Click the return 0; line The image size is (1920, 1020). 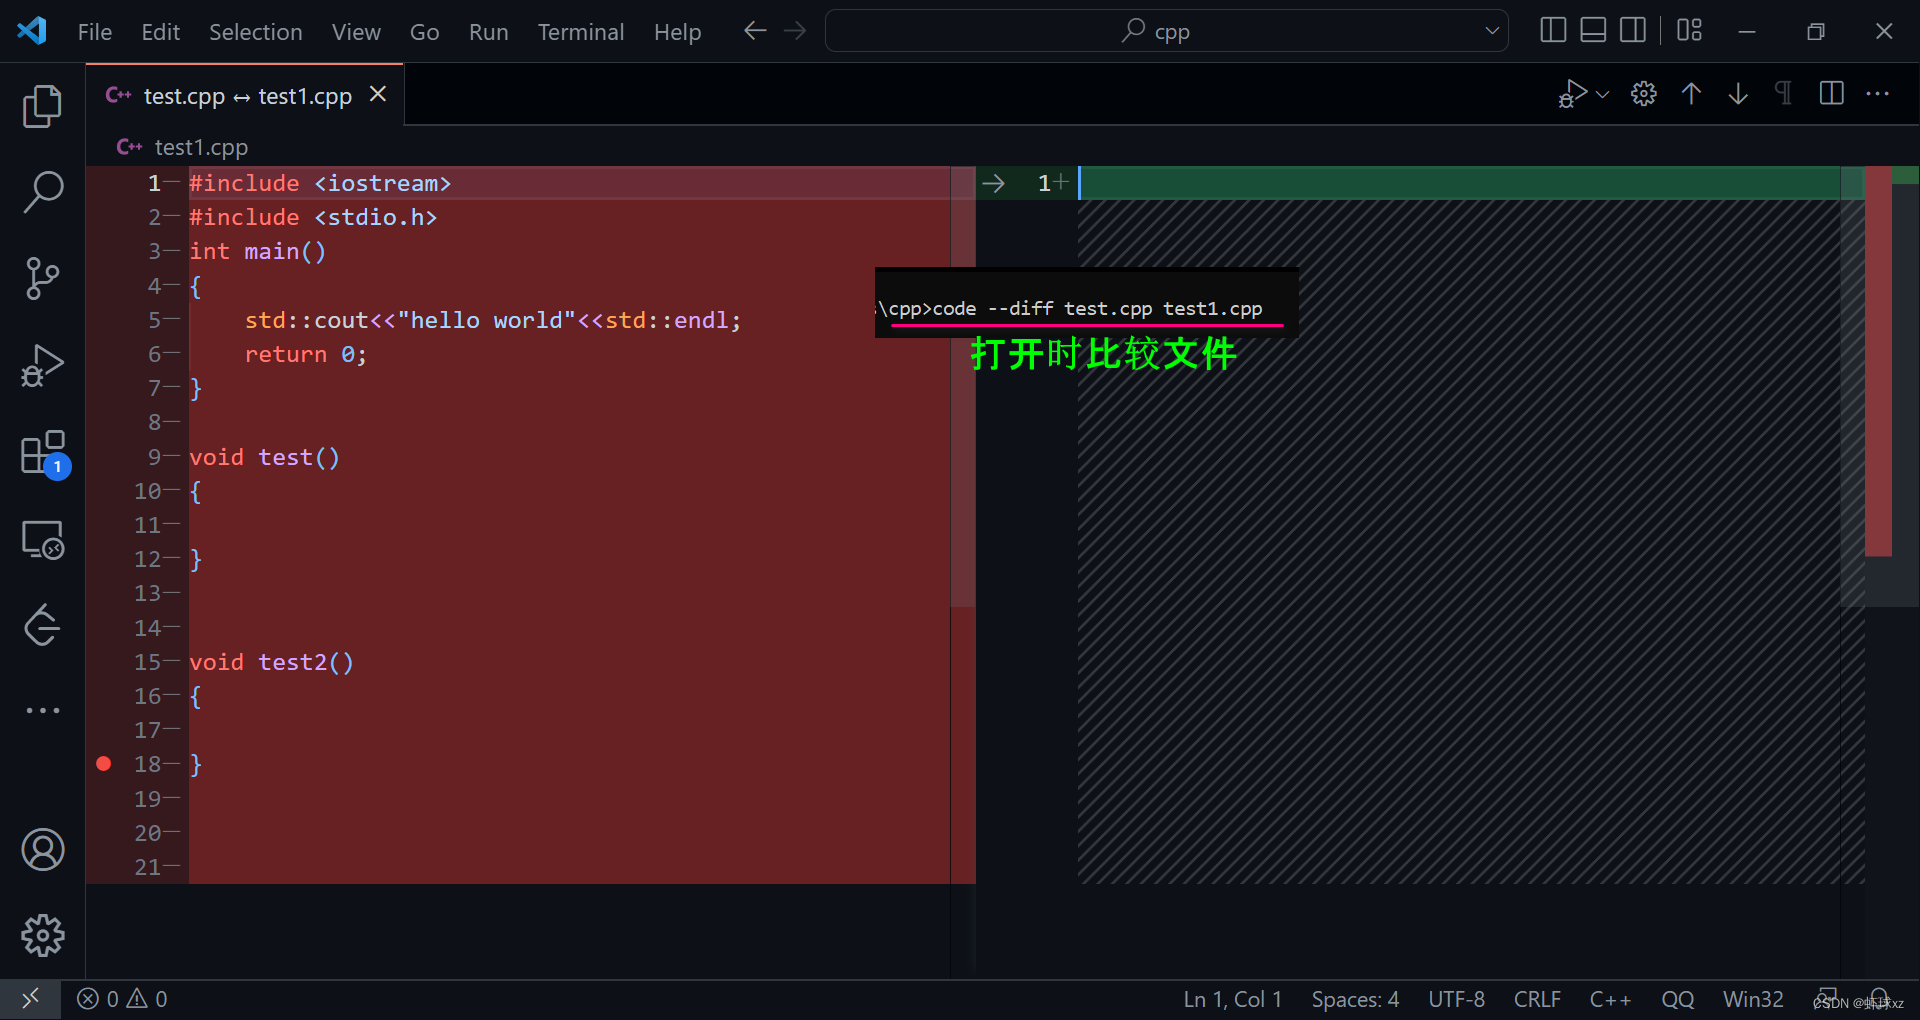[306, 355]
